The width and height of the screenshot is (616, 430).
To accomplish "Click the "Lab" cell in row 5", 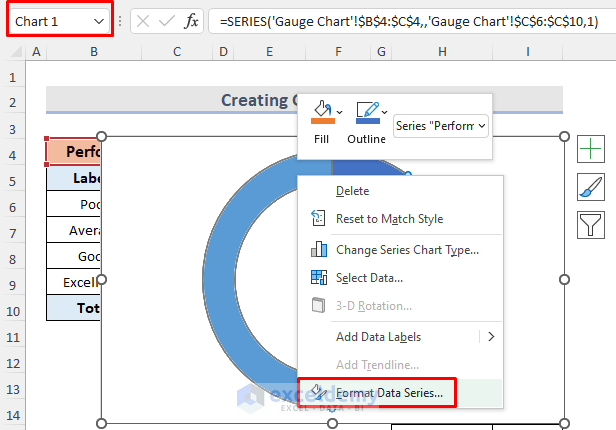I will coord(73,178).
